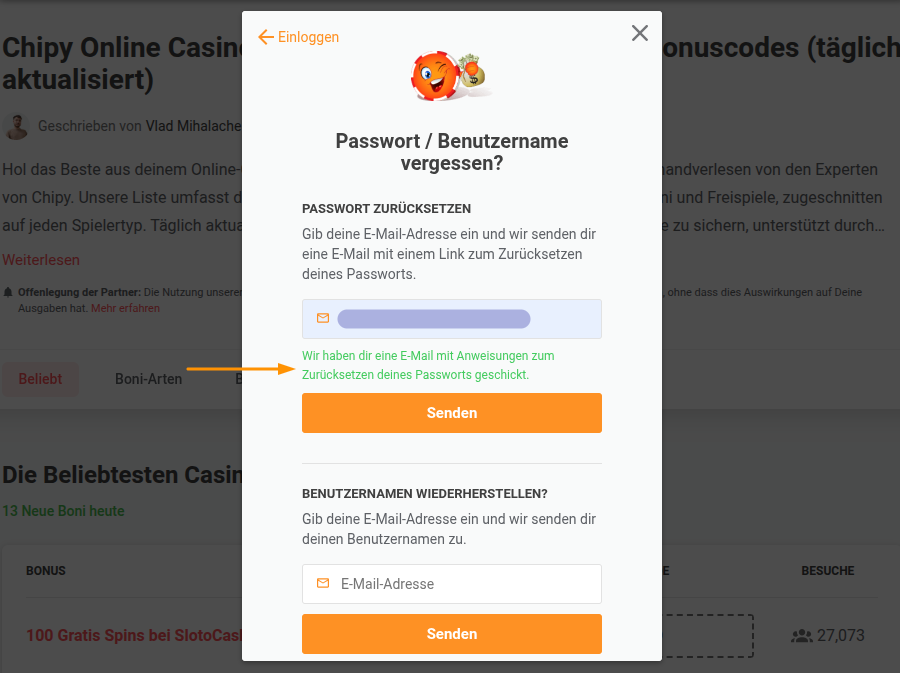Select the Beliebt tab
The height and width of the screenshot is (673, 900).
point(40,379)
